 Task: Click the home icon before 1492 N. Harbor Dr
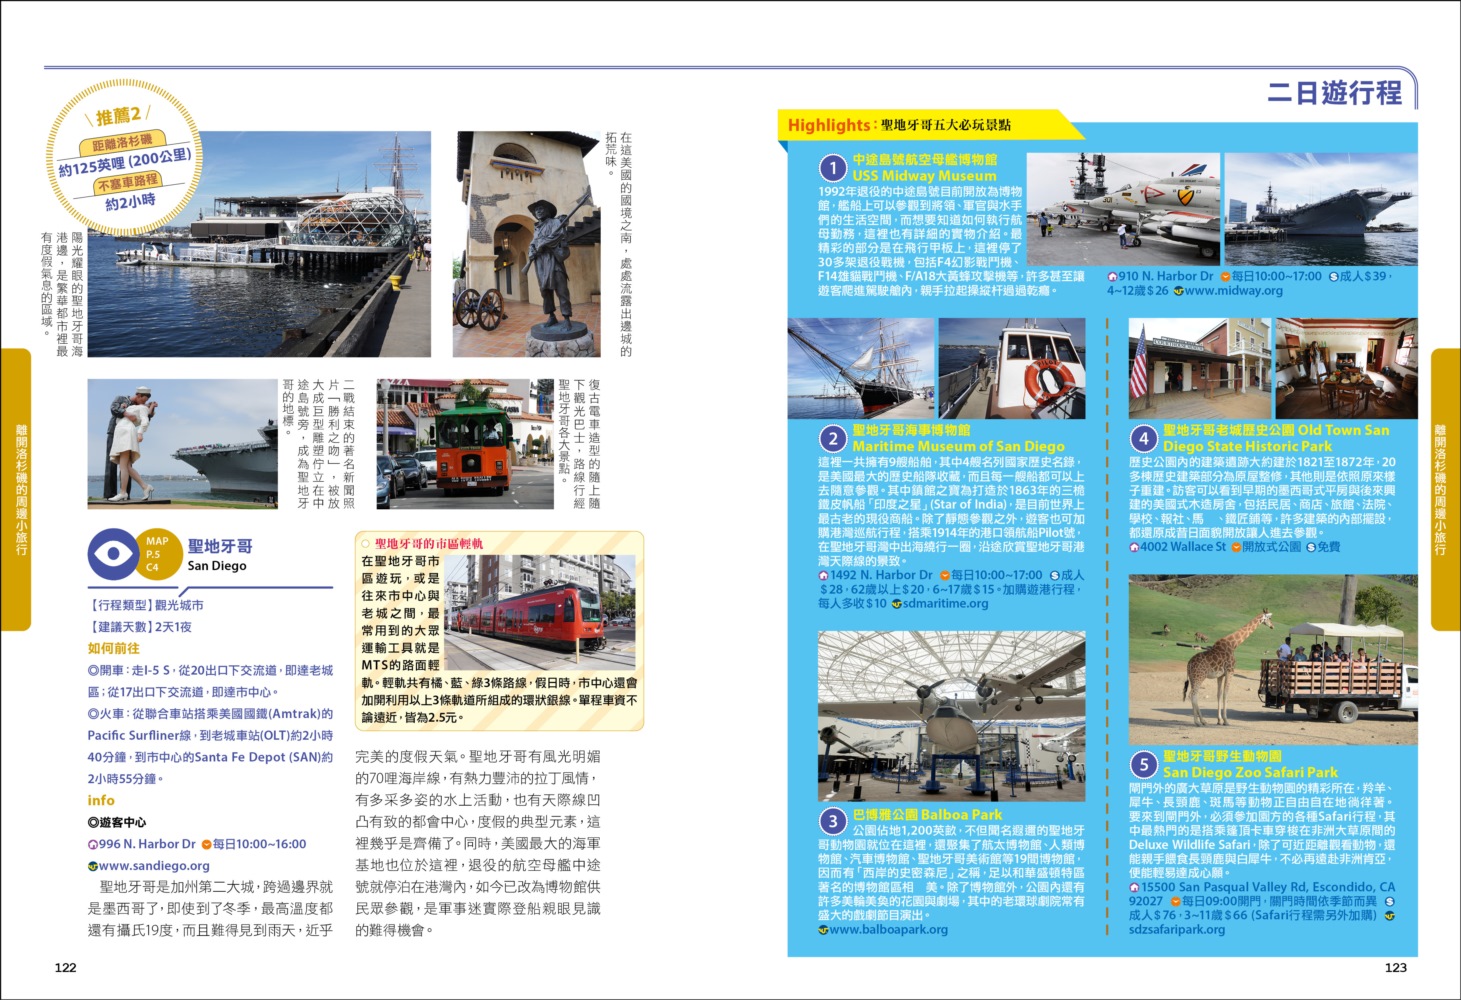pyautogui.click(x=823, y=576)
